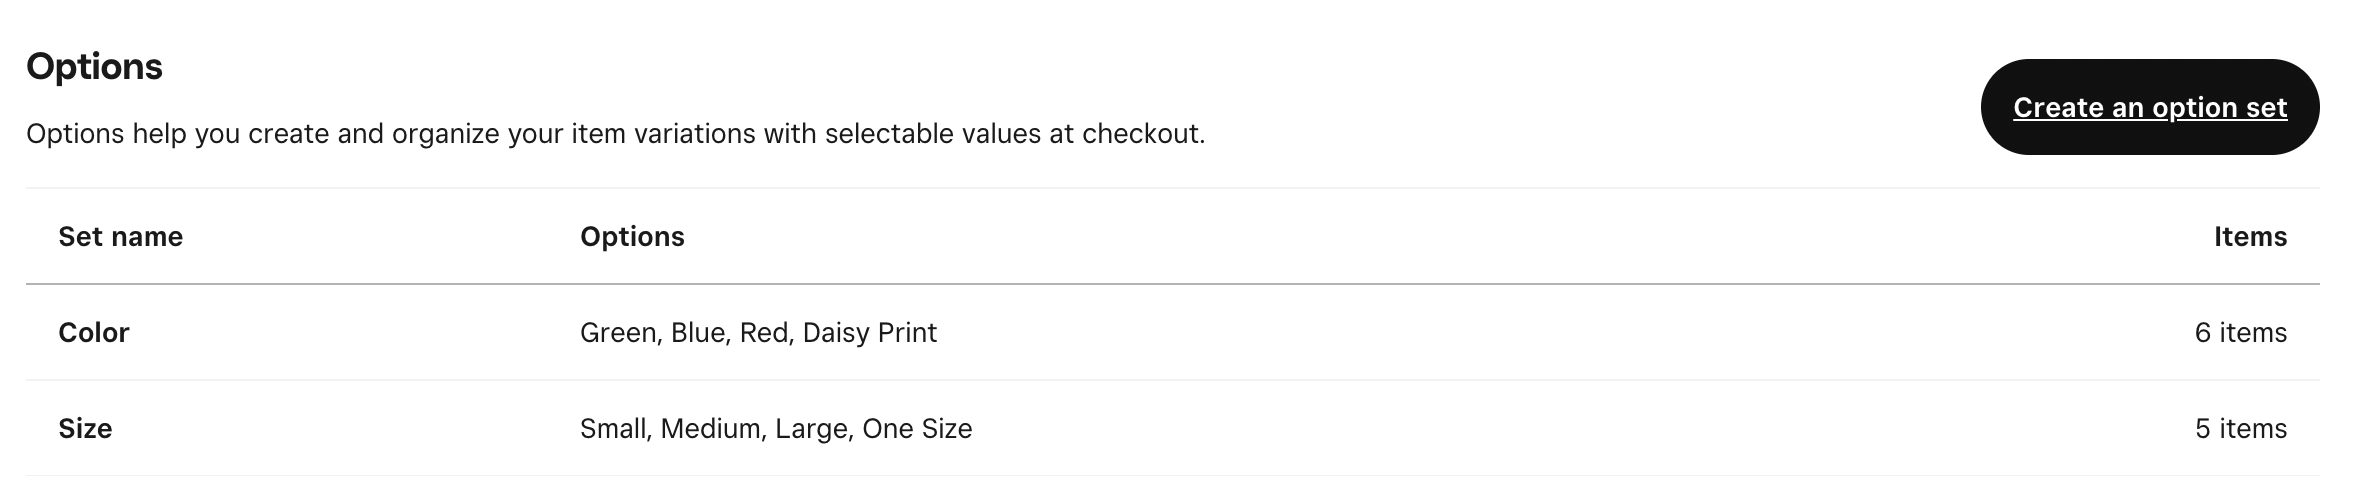Open the Size option set row

[x=85, y=429]
